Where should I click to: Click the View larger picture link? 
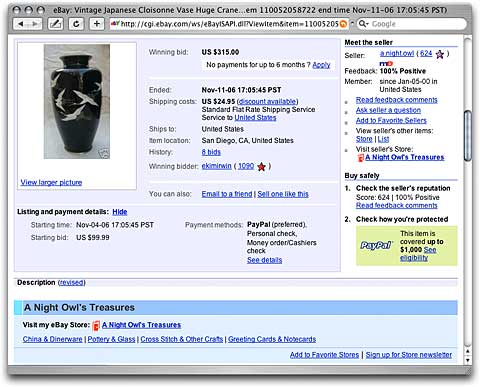pyautogui.click(x=51, y=182)
